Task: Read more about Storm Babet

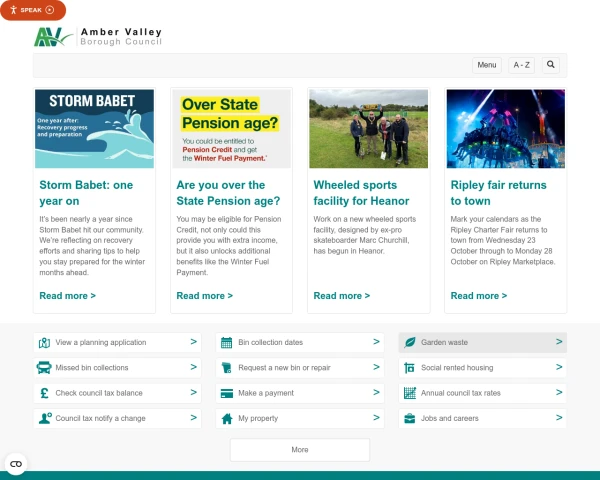Action: point(67,296)
